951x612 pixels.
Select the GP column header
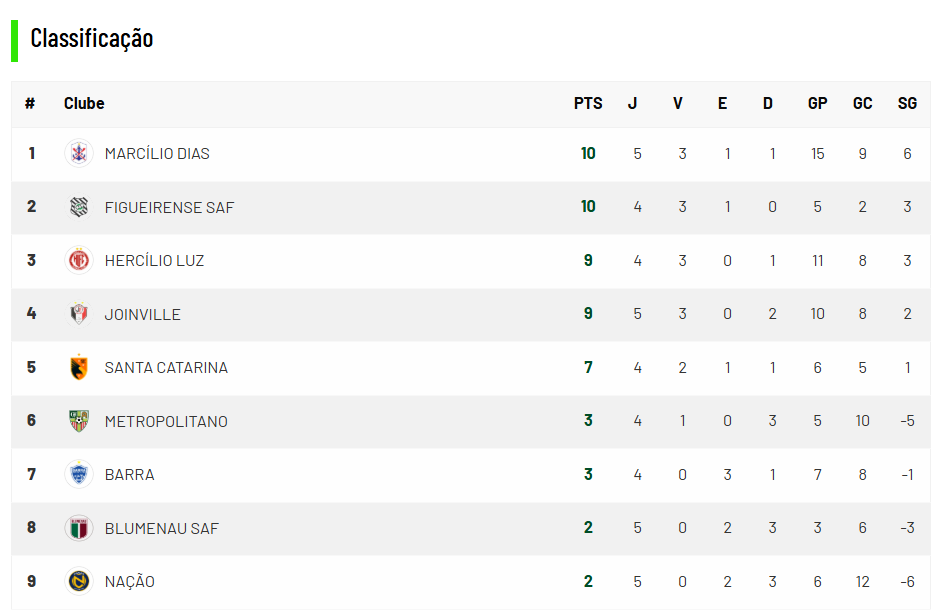[818, 104]
